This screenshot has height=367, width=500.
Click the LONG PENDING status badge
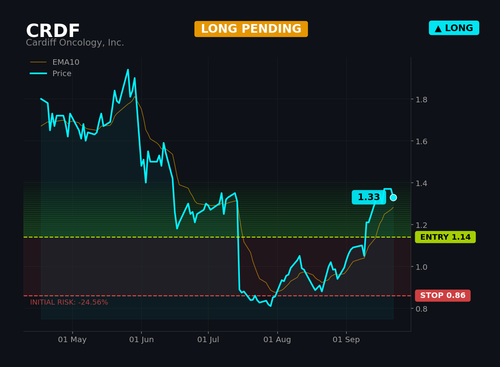coord(251,29)
